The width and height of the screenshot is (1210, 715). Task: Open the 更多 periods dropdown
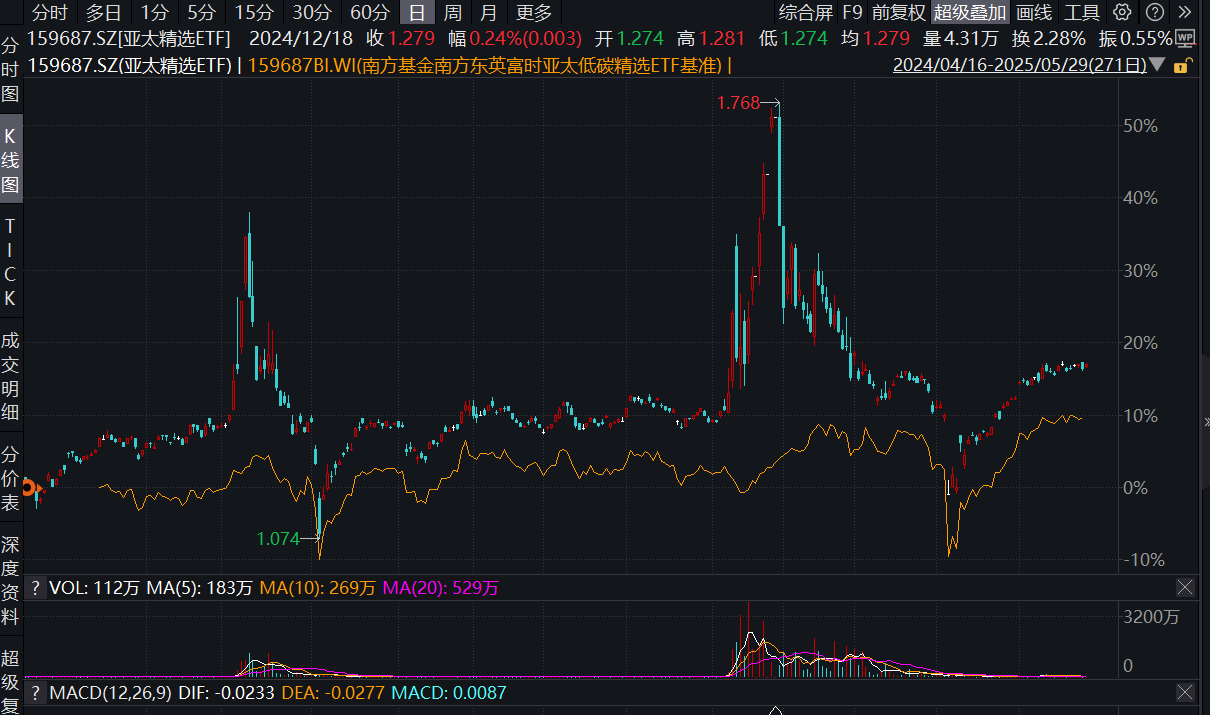533,12
